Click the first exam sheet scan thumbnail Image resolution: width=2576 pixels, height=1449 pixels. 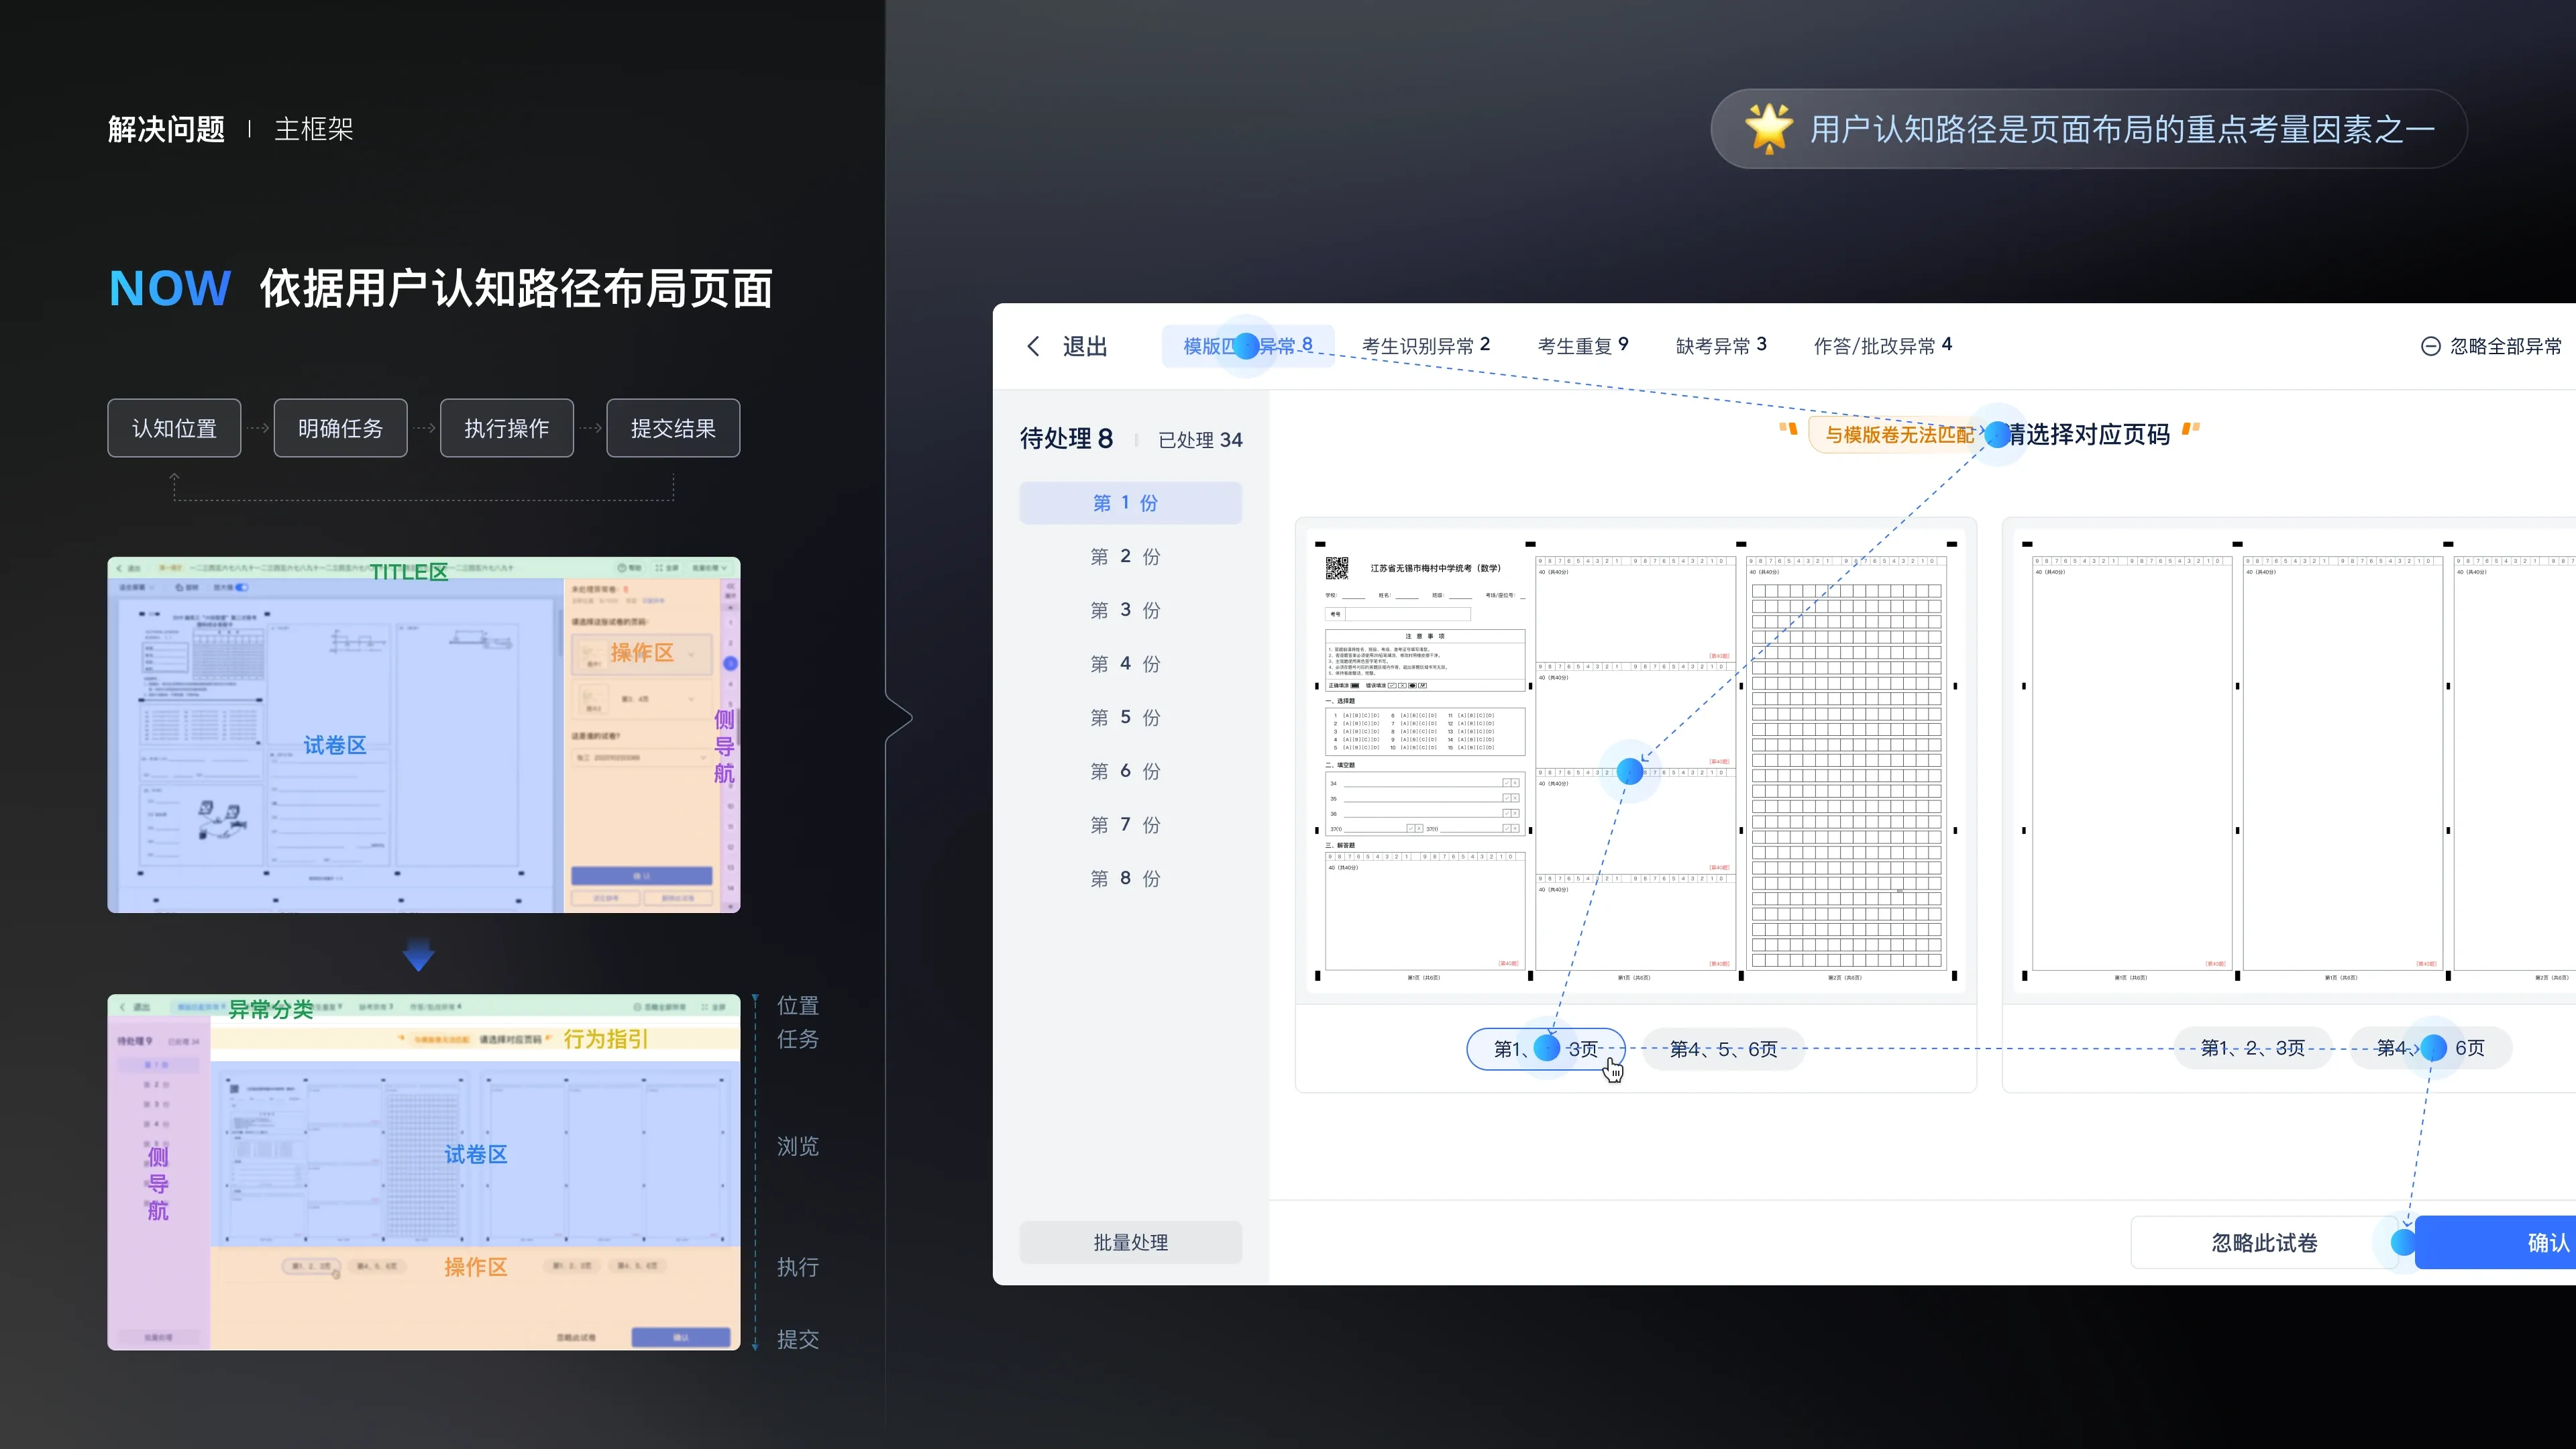1635,761
